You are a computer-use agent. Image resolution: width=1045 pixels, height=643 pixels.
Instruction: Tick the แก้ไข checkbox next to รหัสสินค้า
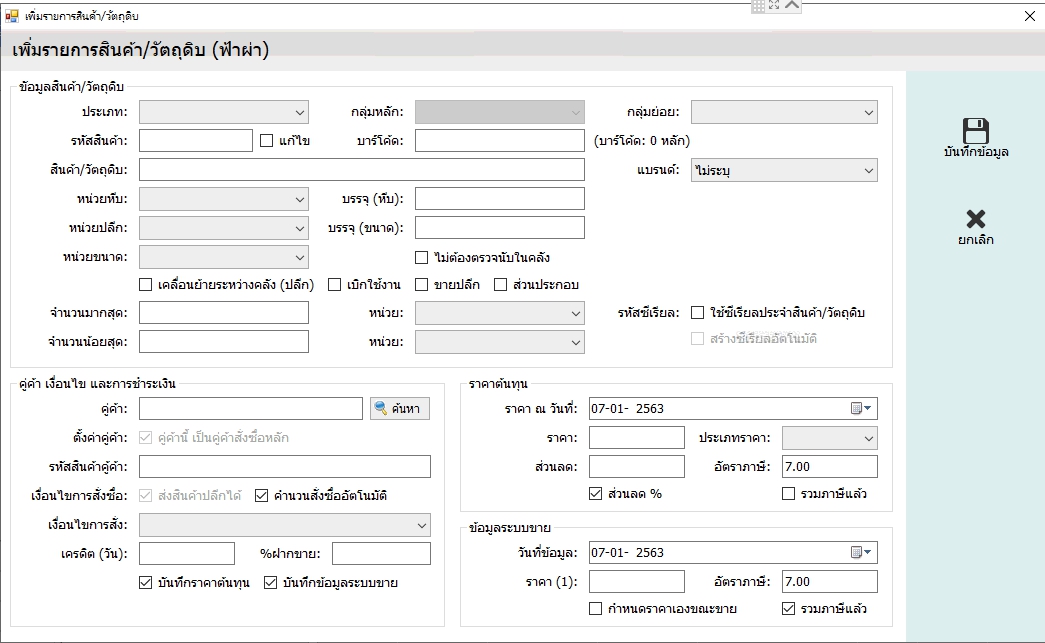tap(267, 141)
